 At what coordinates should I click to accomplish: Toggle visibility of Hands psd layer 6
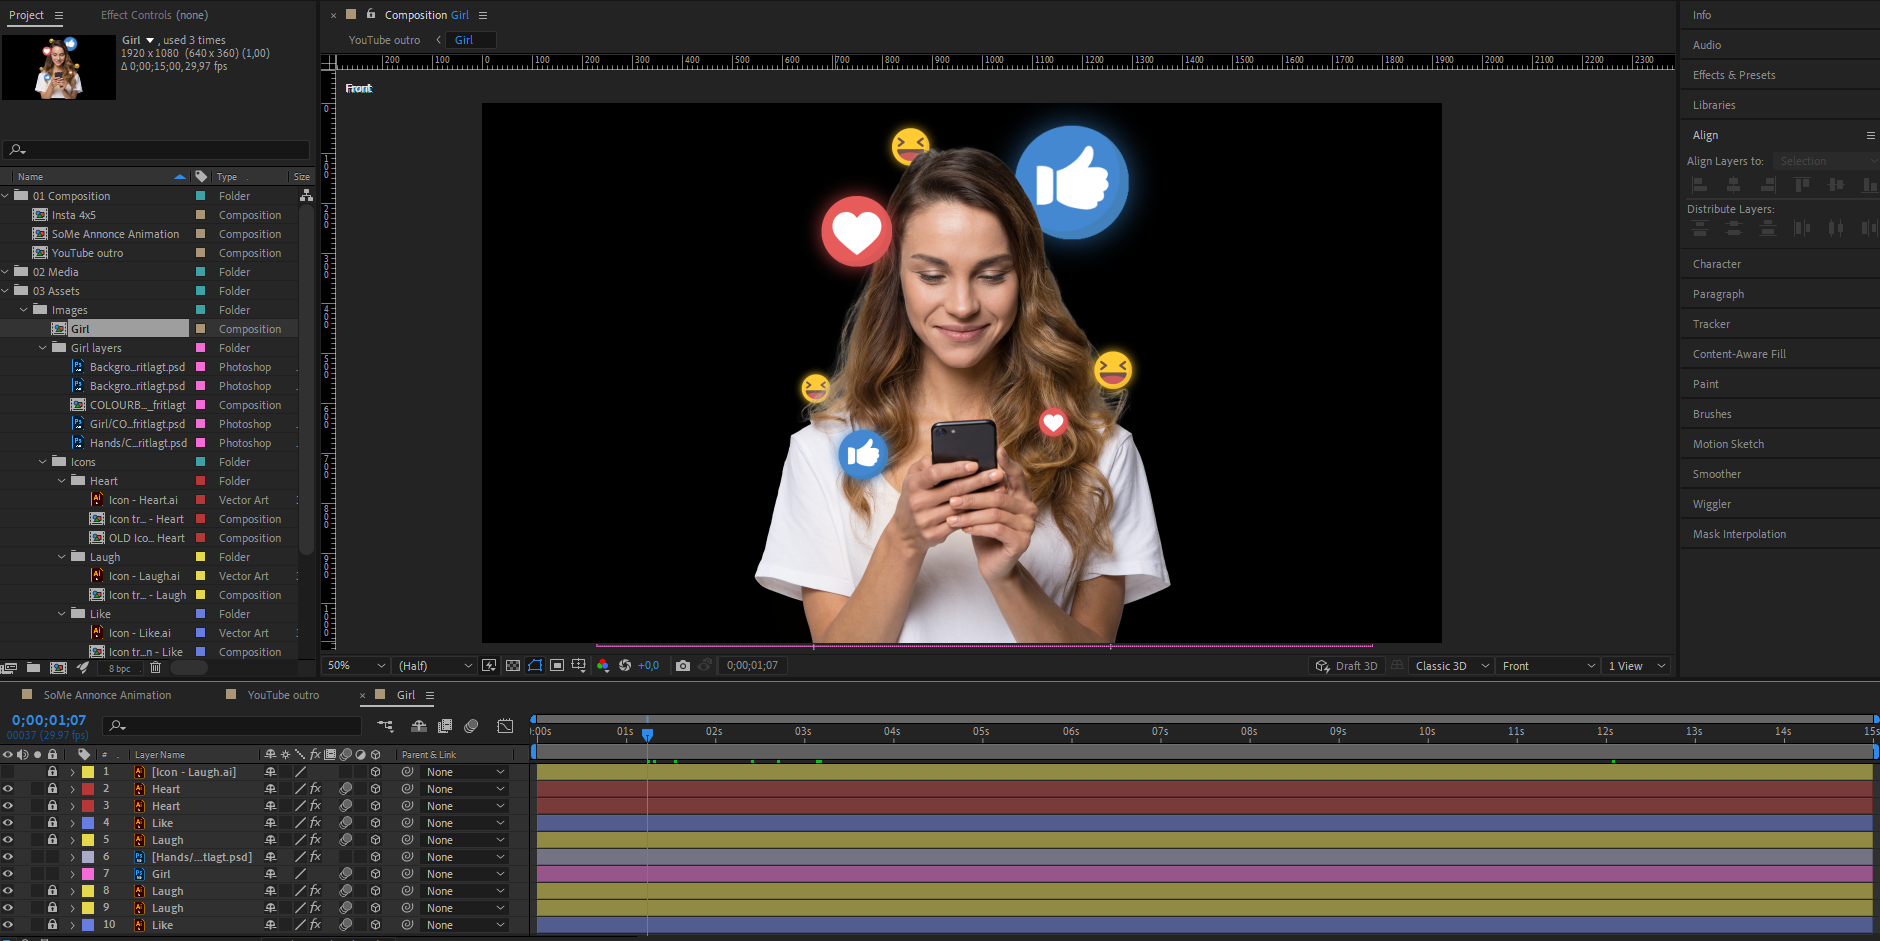8,857
